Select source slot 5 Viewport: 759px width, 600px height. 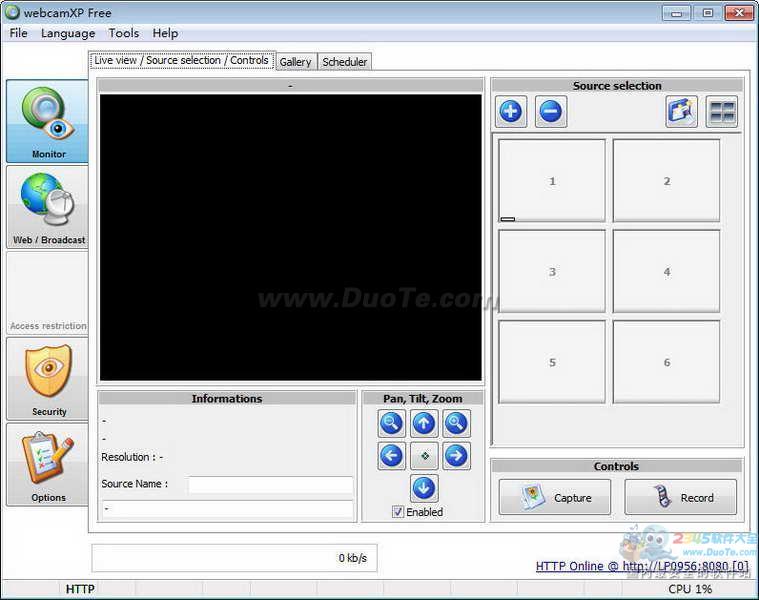coord(552,362)
